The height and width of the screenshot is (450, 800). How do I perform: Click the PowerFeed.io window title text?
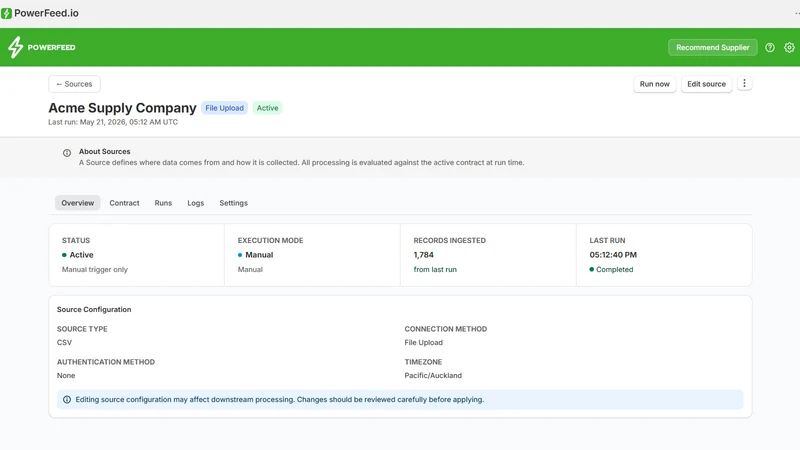pyautogui.click(x=46, y=13)
